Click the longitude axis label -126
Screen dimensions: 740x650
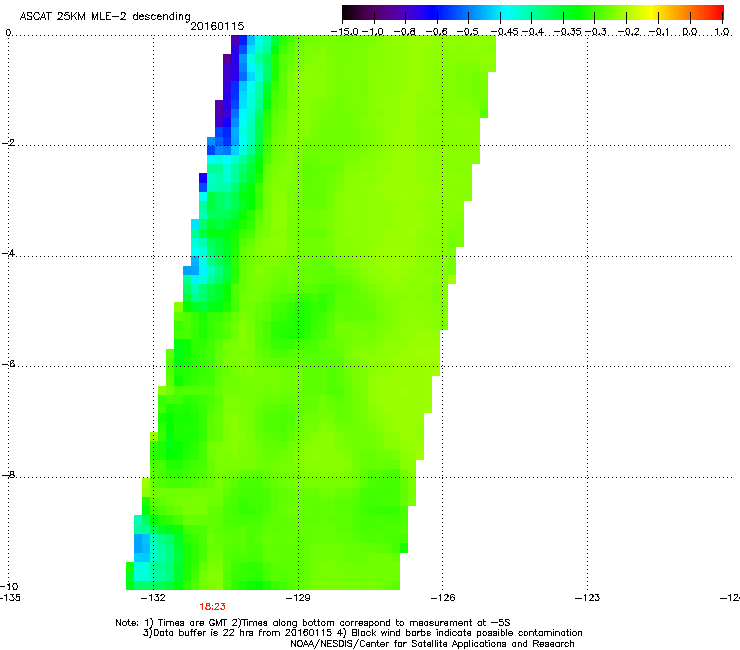[x=443, y=598]
